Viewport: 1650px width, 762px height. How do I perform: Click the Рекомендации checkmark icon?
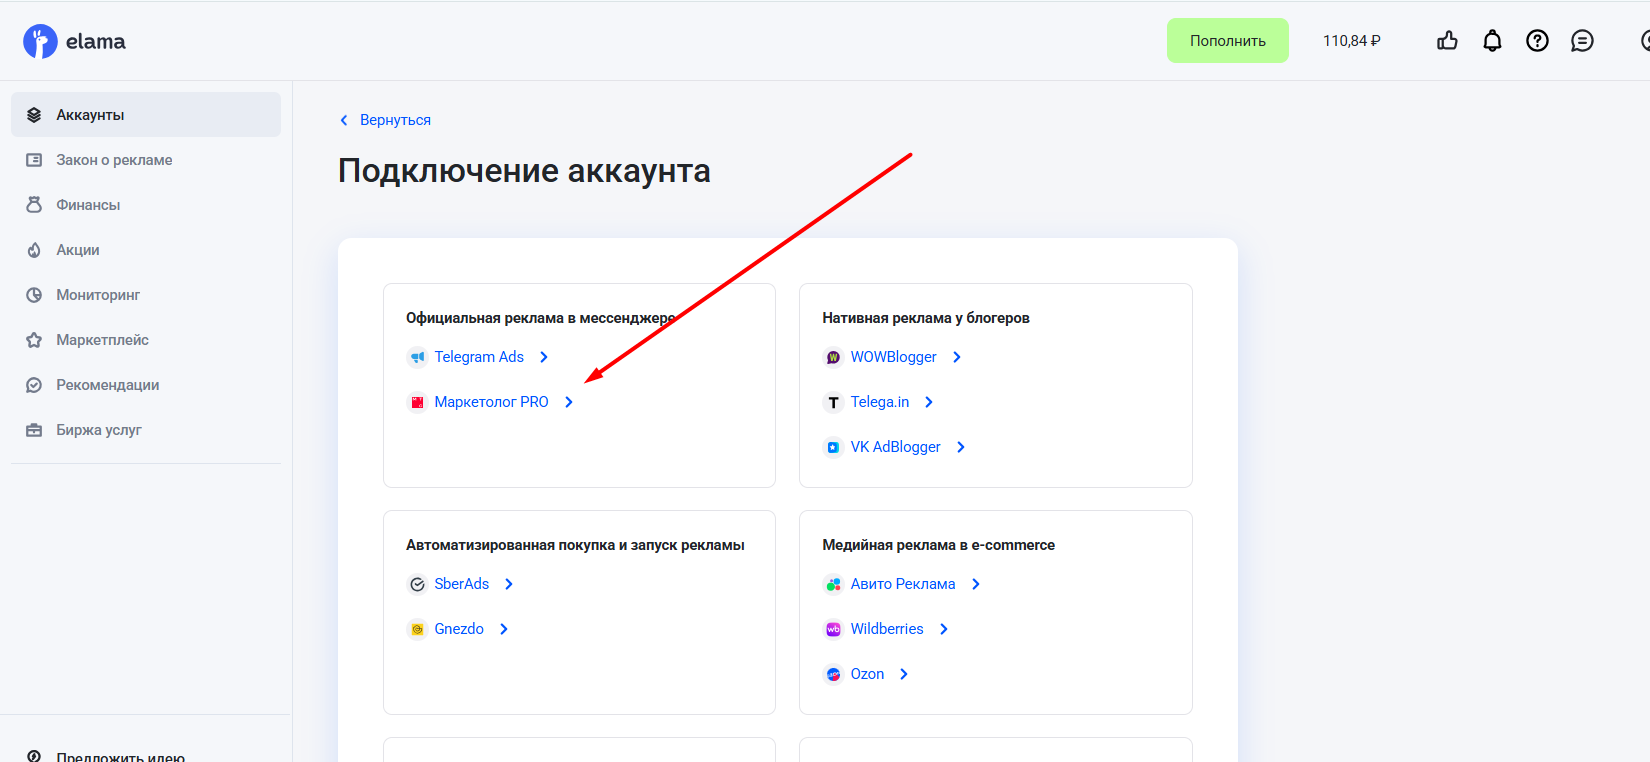pyautogui.click(x=34, y=385)
